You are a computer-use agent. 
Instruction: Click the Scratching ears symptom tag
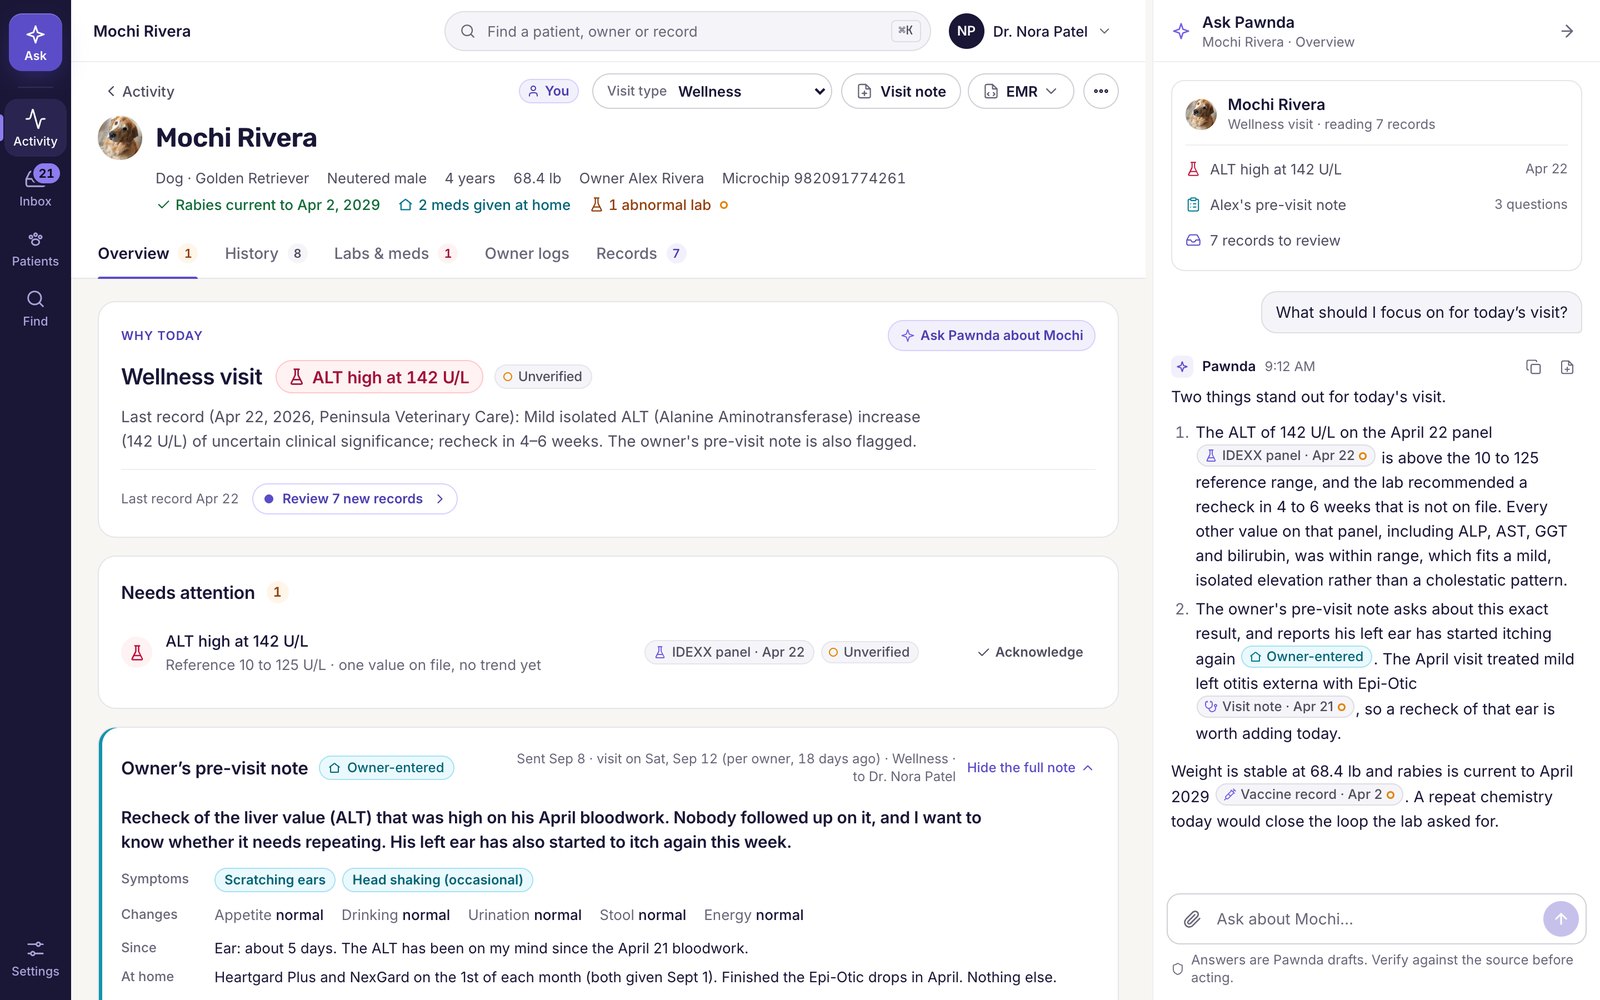[275, 880]
